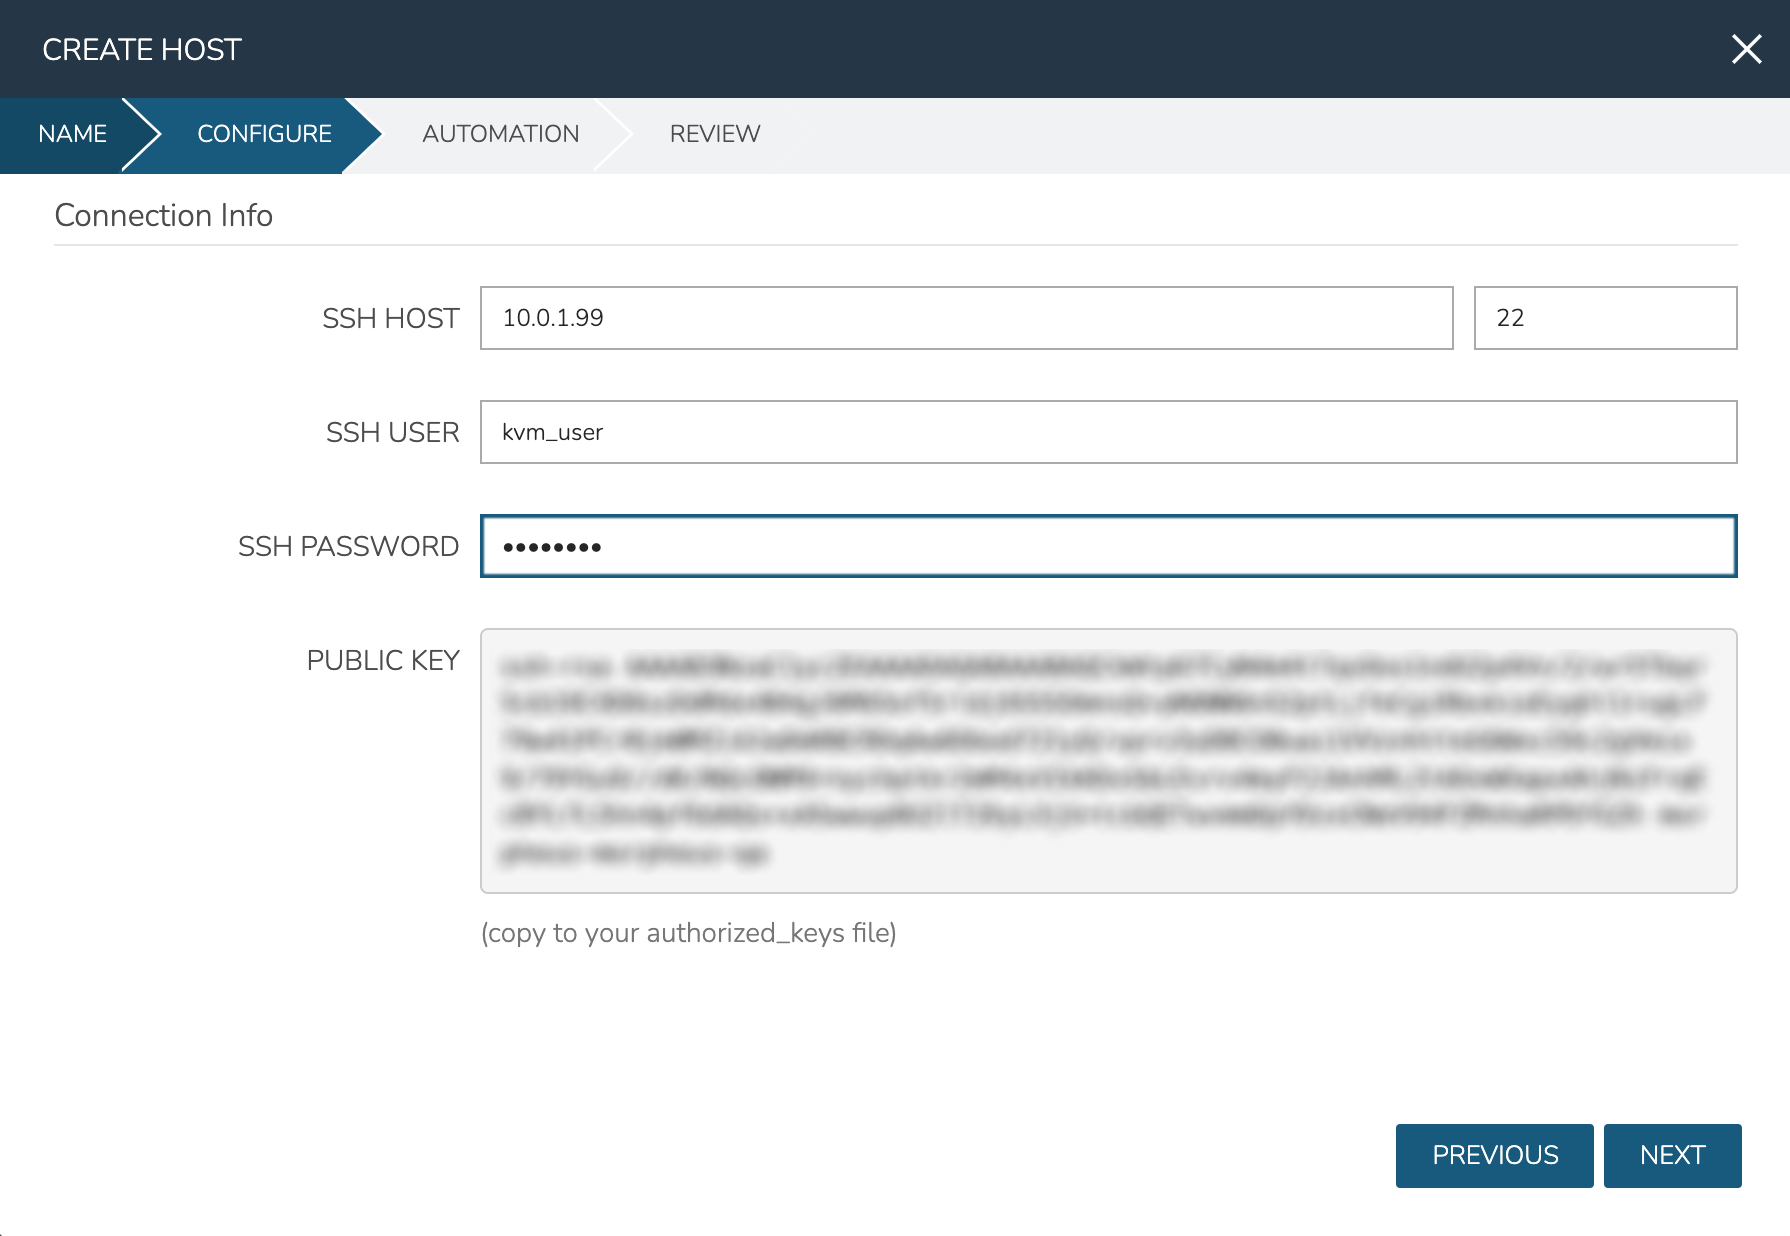Click the Connection Info section heading

pyautogui.click(x=163, y=215)
